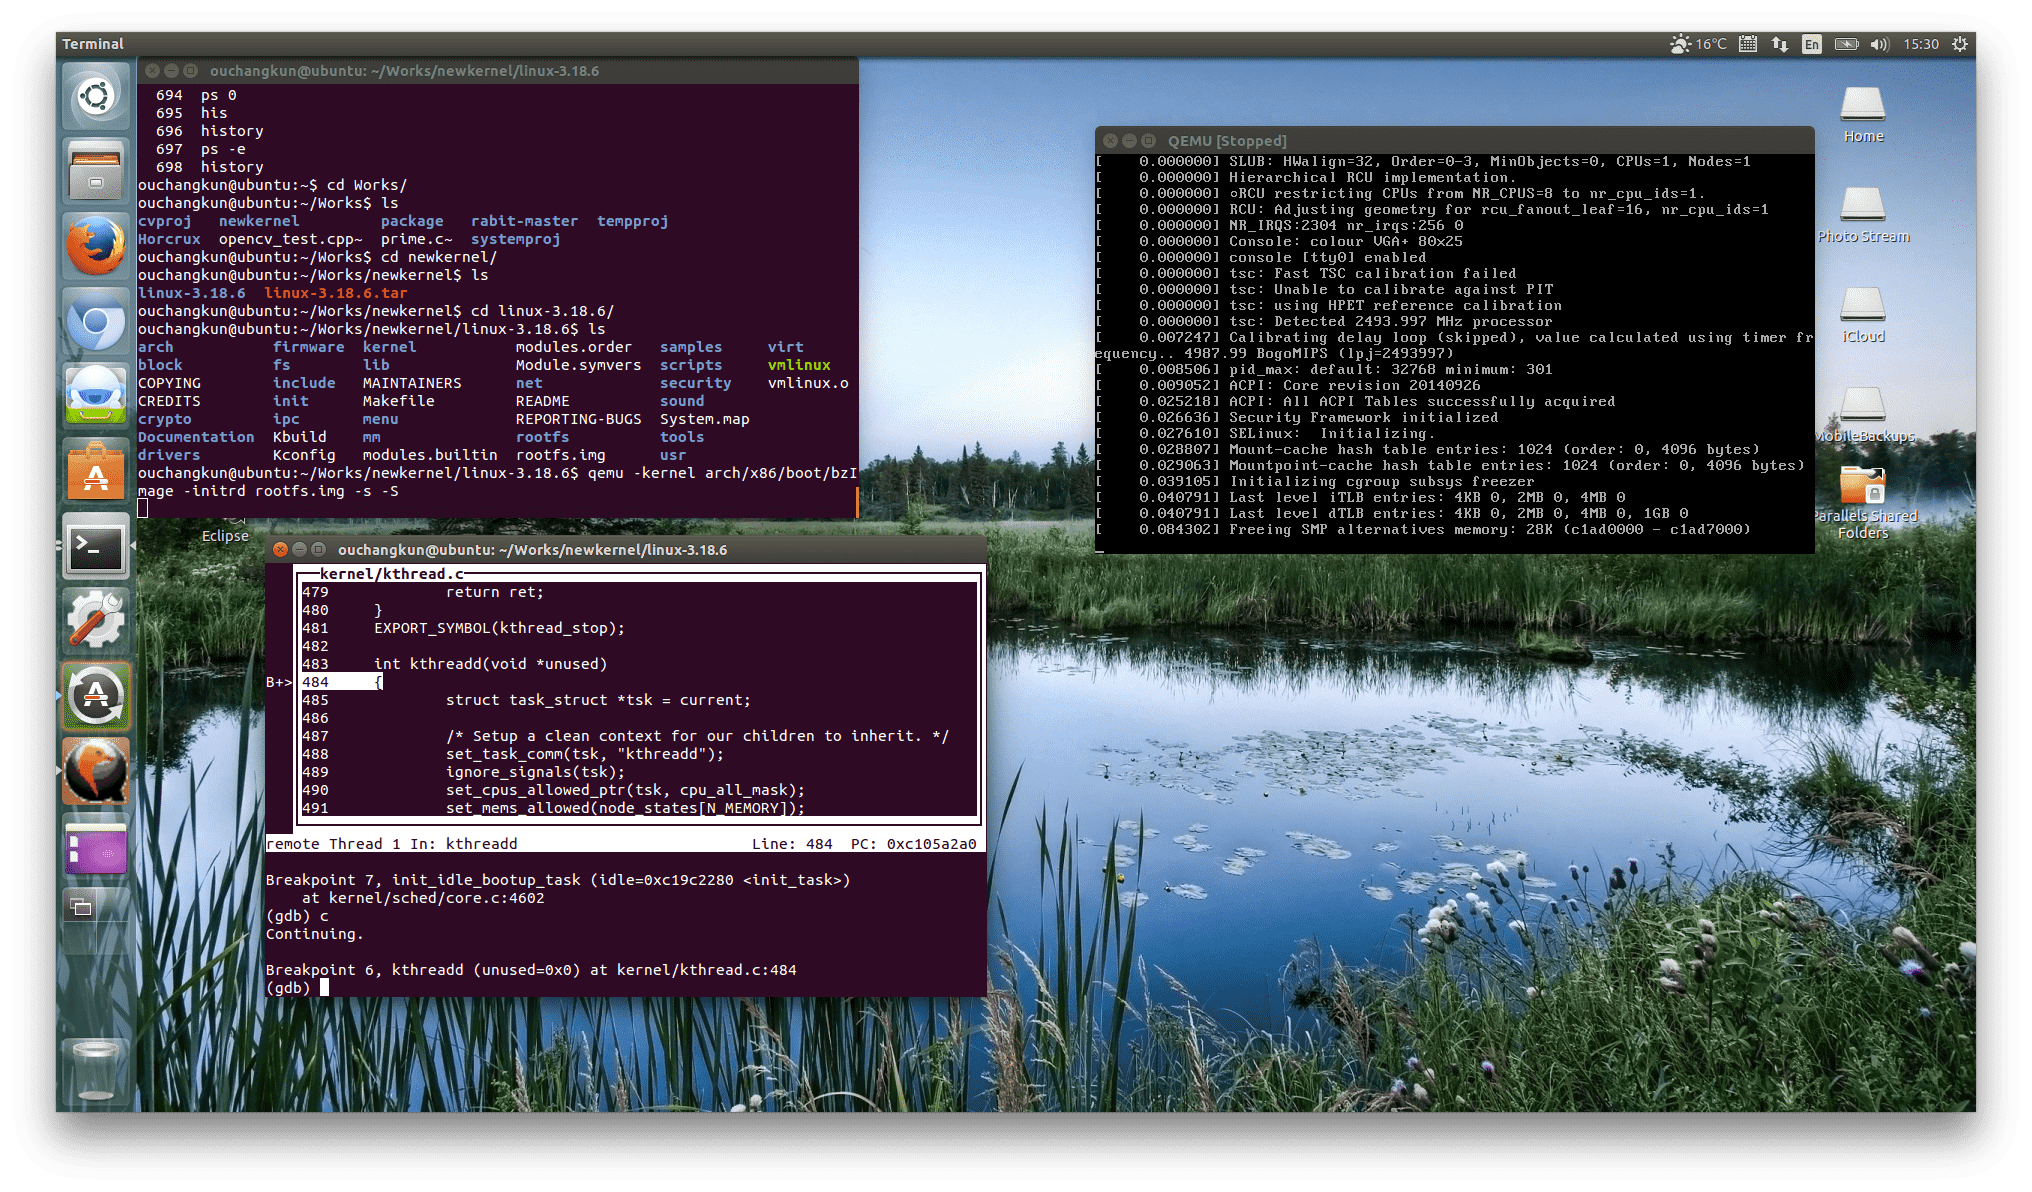
Task: Open the En keyboard input source menu
Action: (x=1812, y=44)
